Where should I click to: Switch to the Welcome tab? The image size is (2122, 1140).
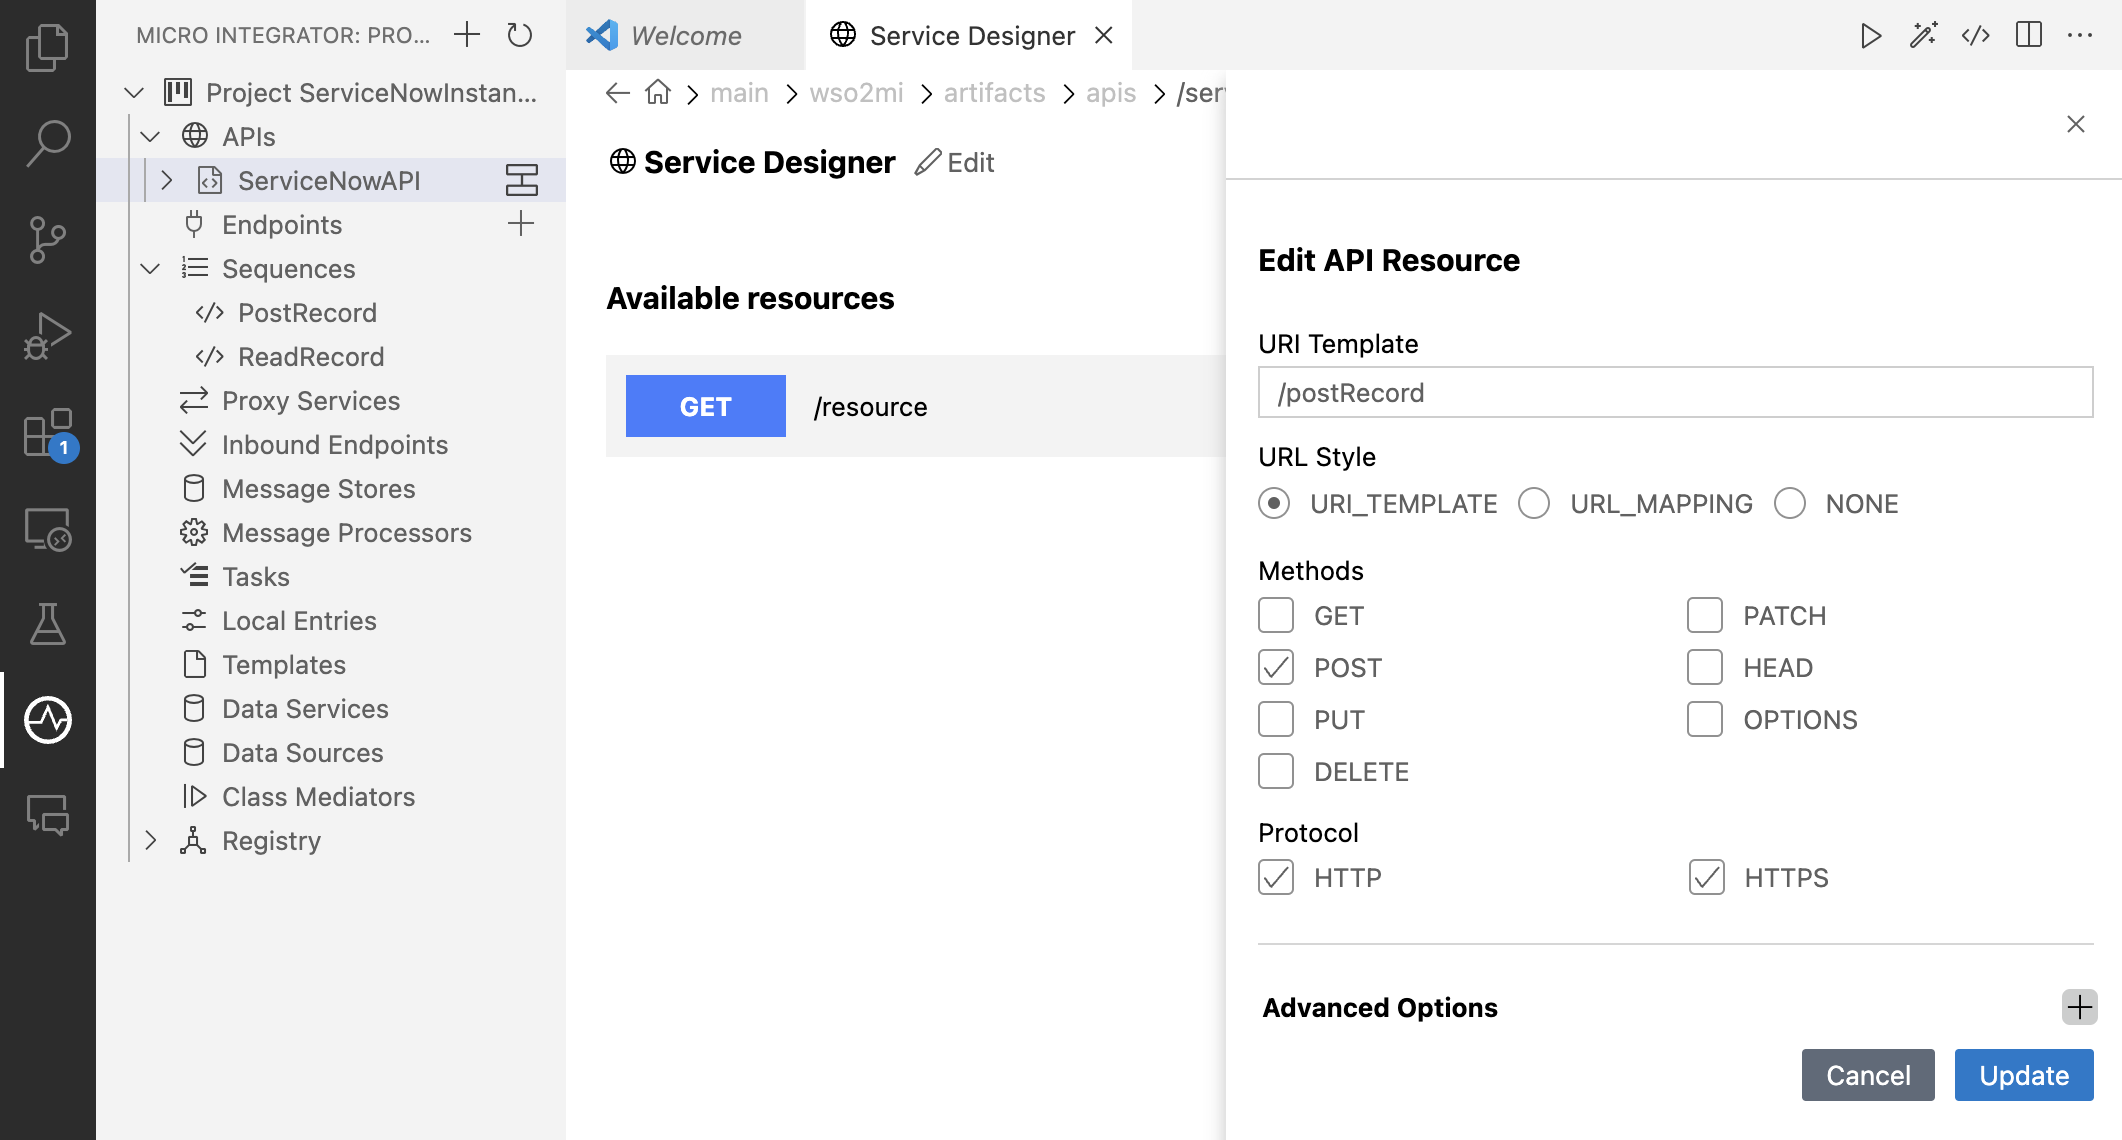click(x=685, y=35)
